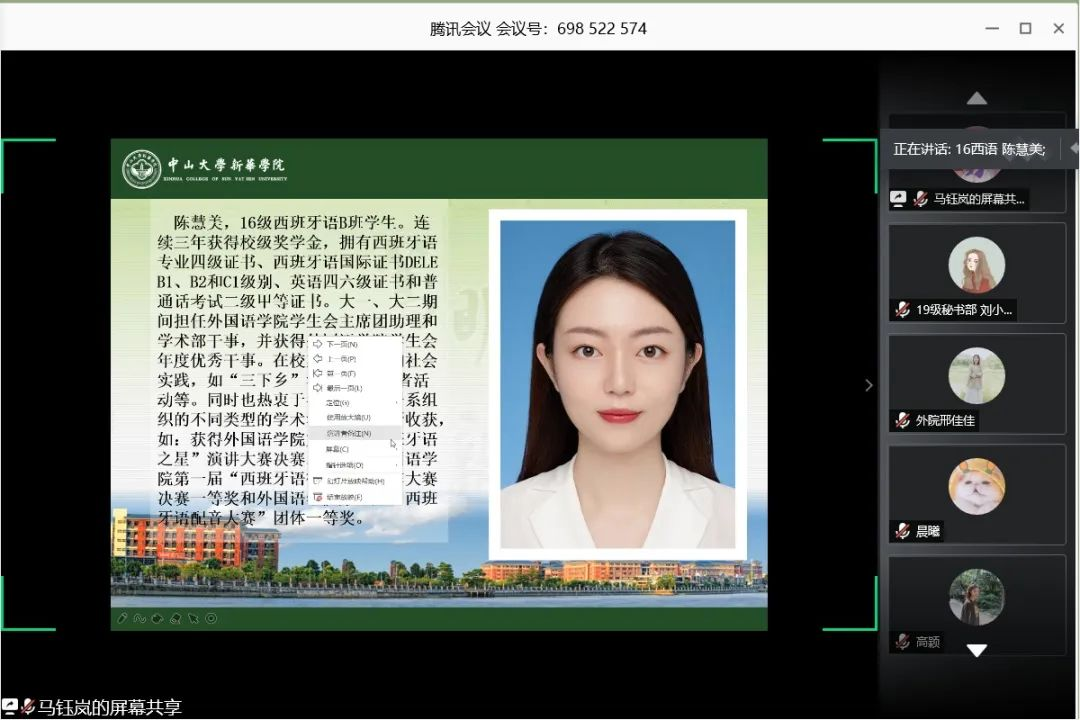Click 晨曦's cat avatar thumbnail
Viewport: 1080px width, 720px height.
click(976, 486)
